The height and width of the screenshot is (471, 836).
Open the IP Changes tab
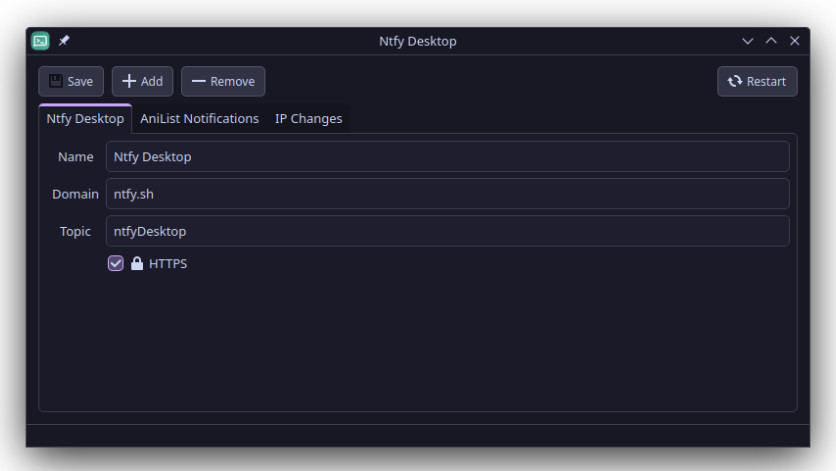click(x=309, y=118)
